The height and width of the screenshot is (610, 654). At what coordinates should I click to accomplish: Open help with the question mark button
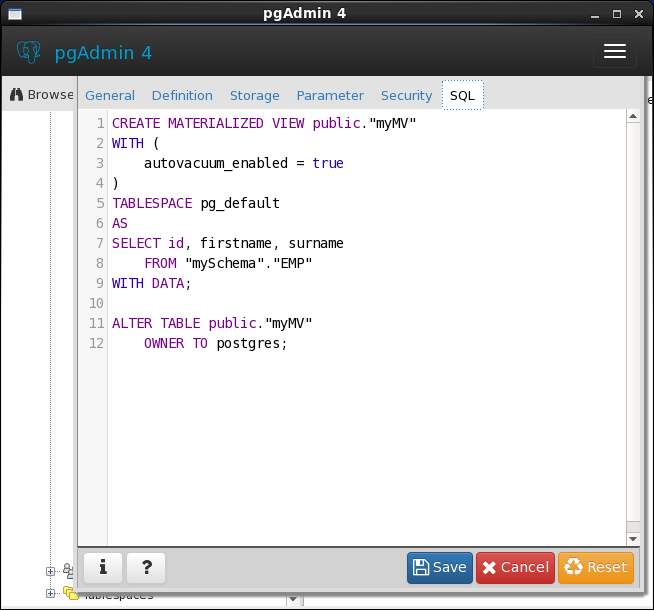pos(146,567)
